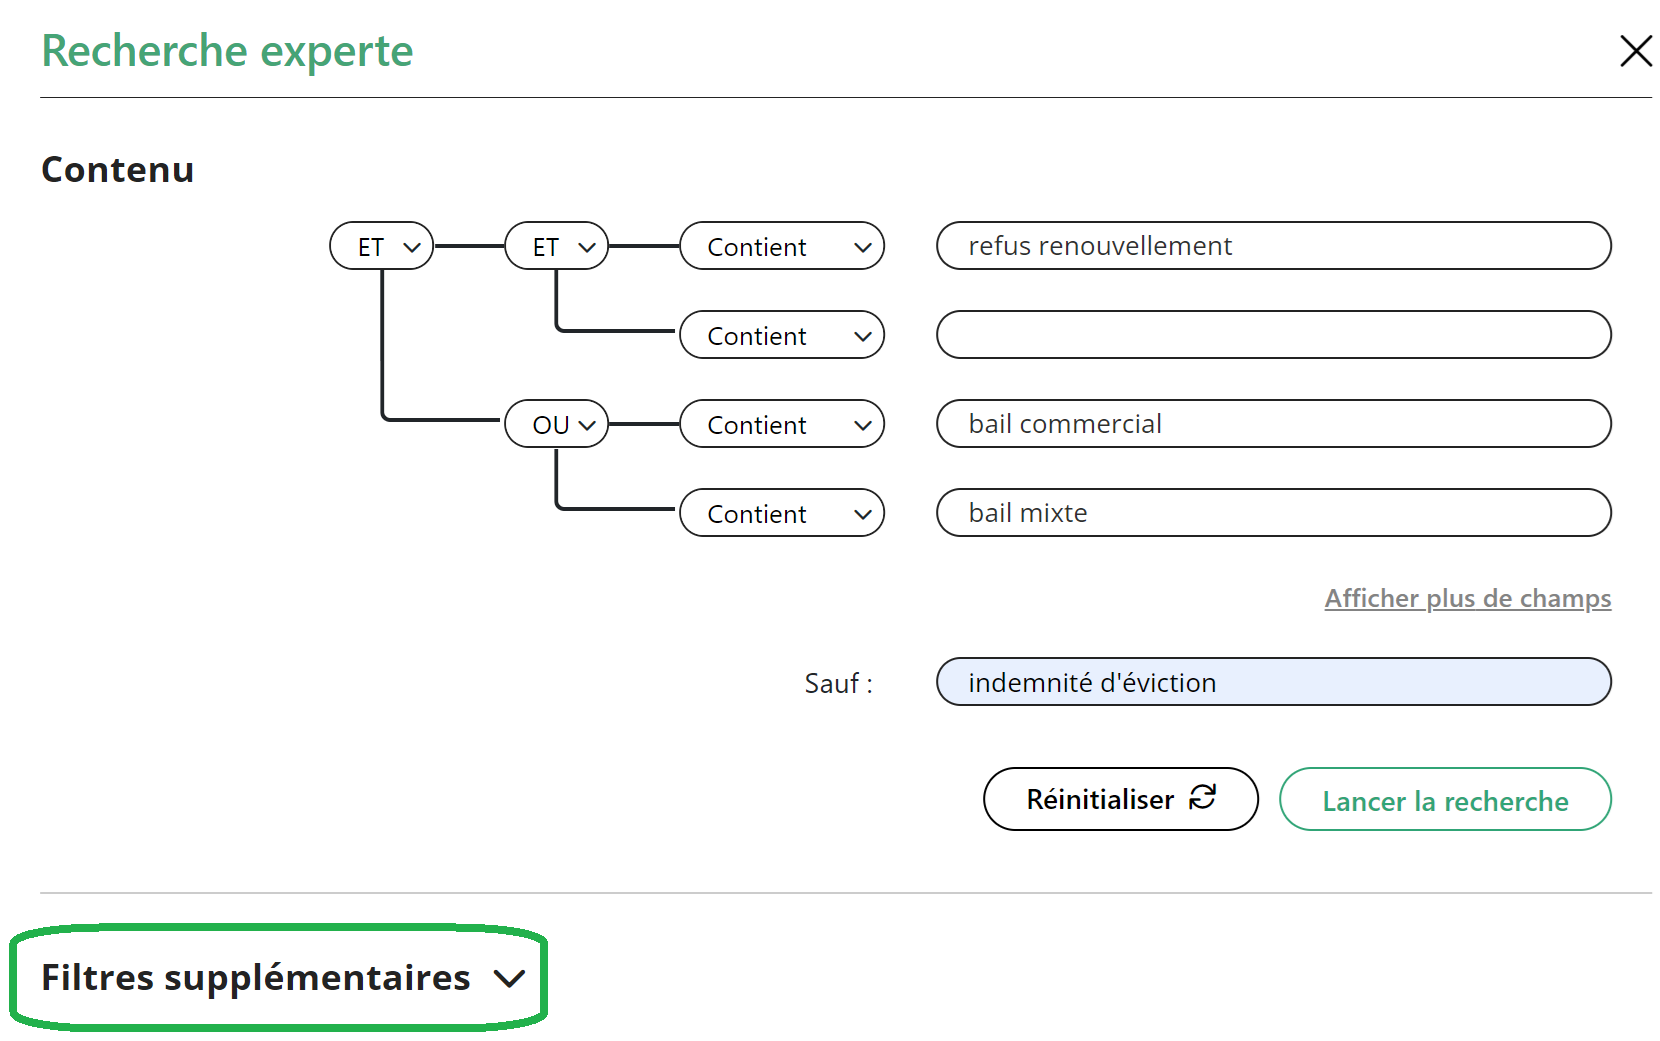This screenshot has height=1041, width=1660.
Task: Open the second-level ET operator dropdown
Action: [x=557, y=247]
